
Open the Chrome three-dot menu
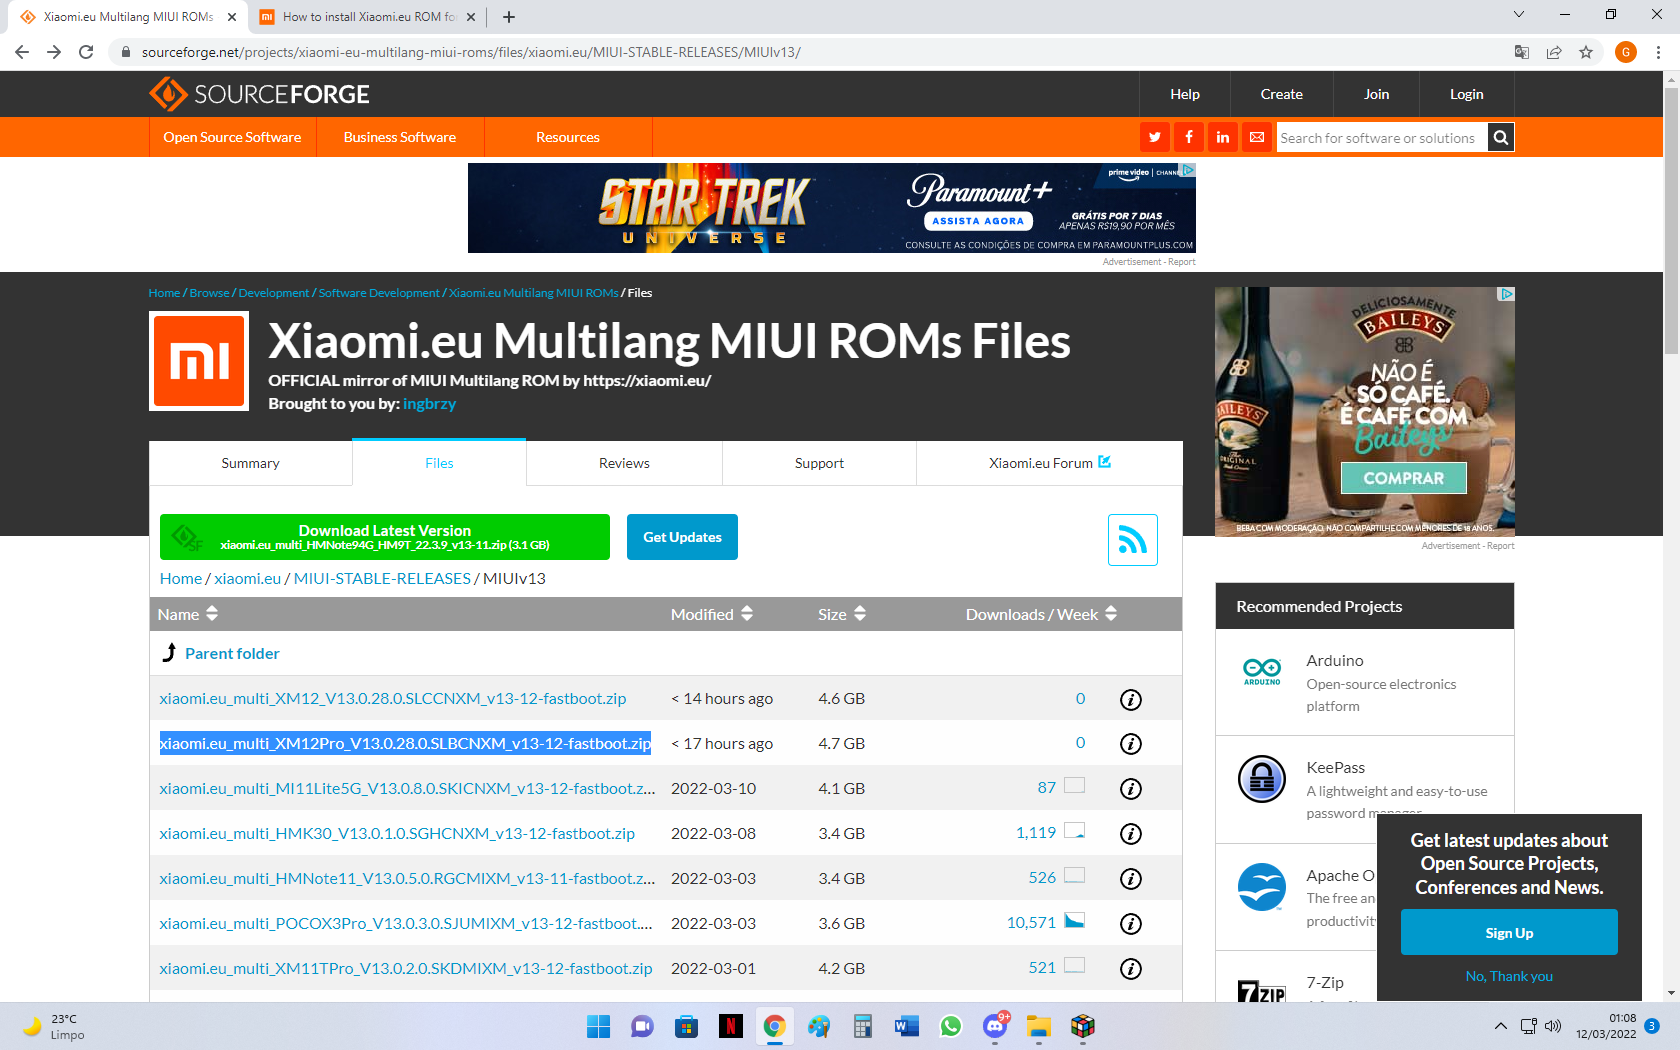pyautogui.click(x=1659, y=52)
